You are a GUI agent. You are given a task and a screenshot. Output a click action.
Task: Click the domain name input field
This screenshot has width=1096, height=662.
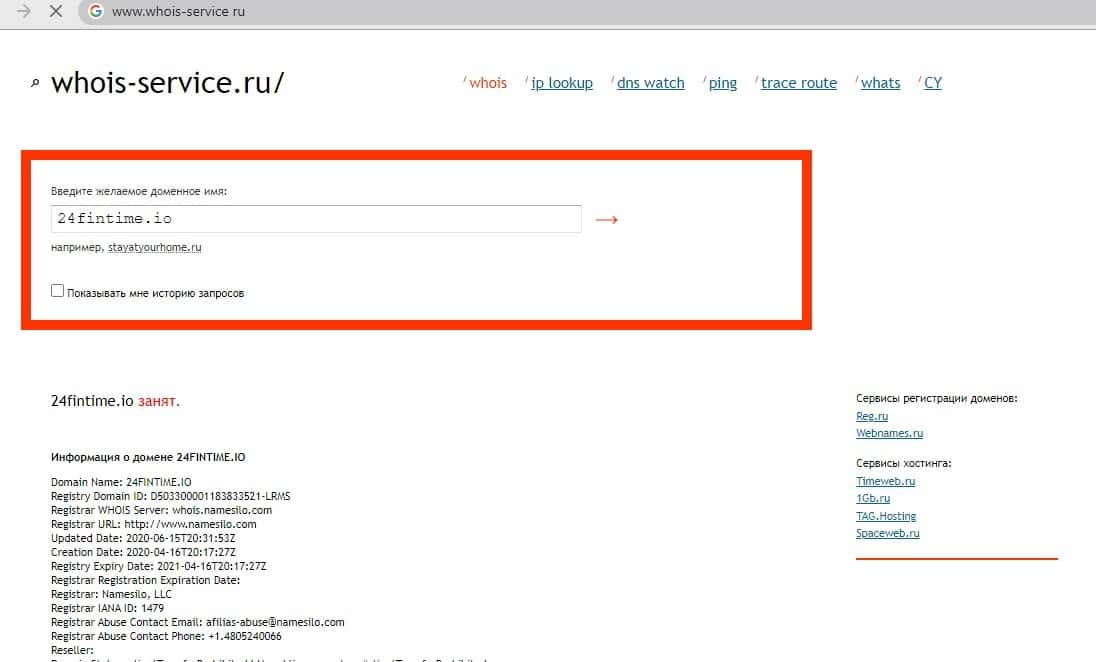pyautogui.click(x=316, y=219)
